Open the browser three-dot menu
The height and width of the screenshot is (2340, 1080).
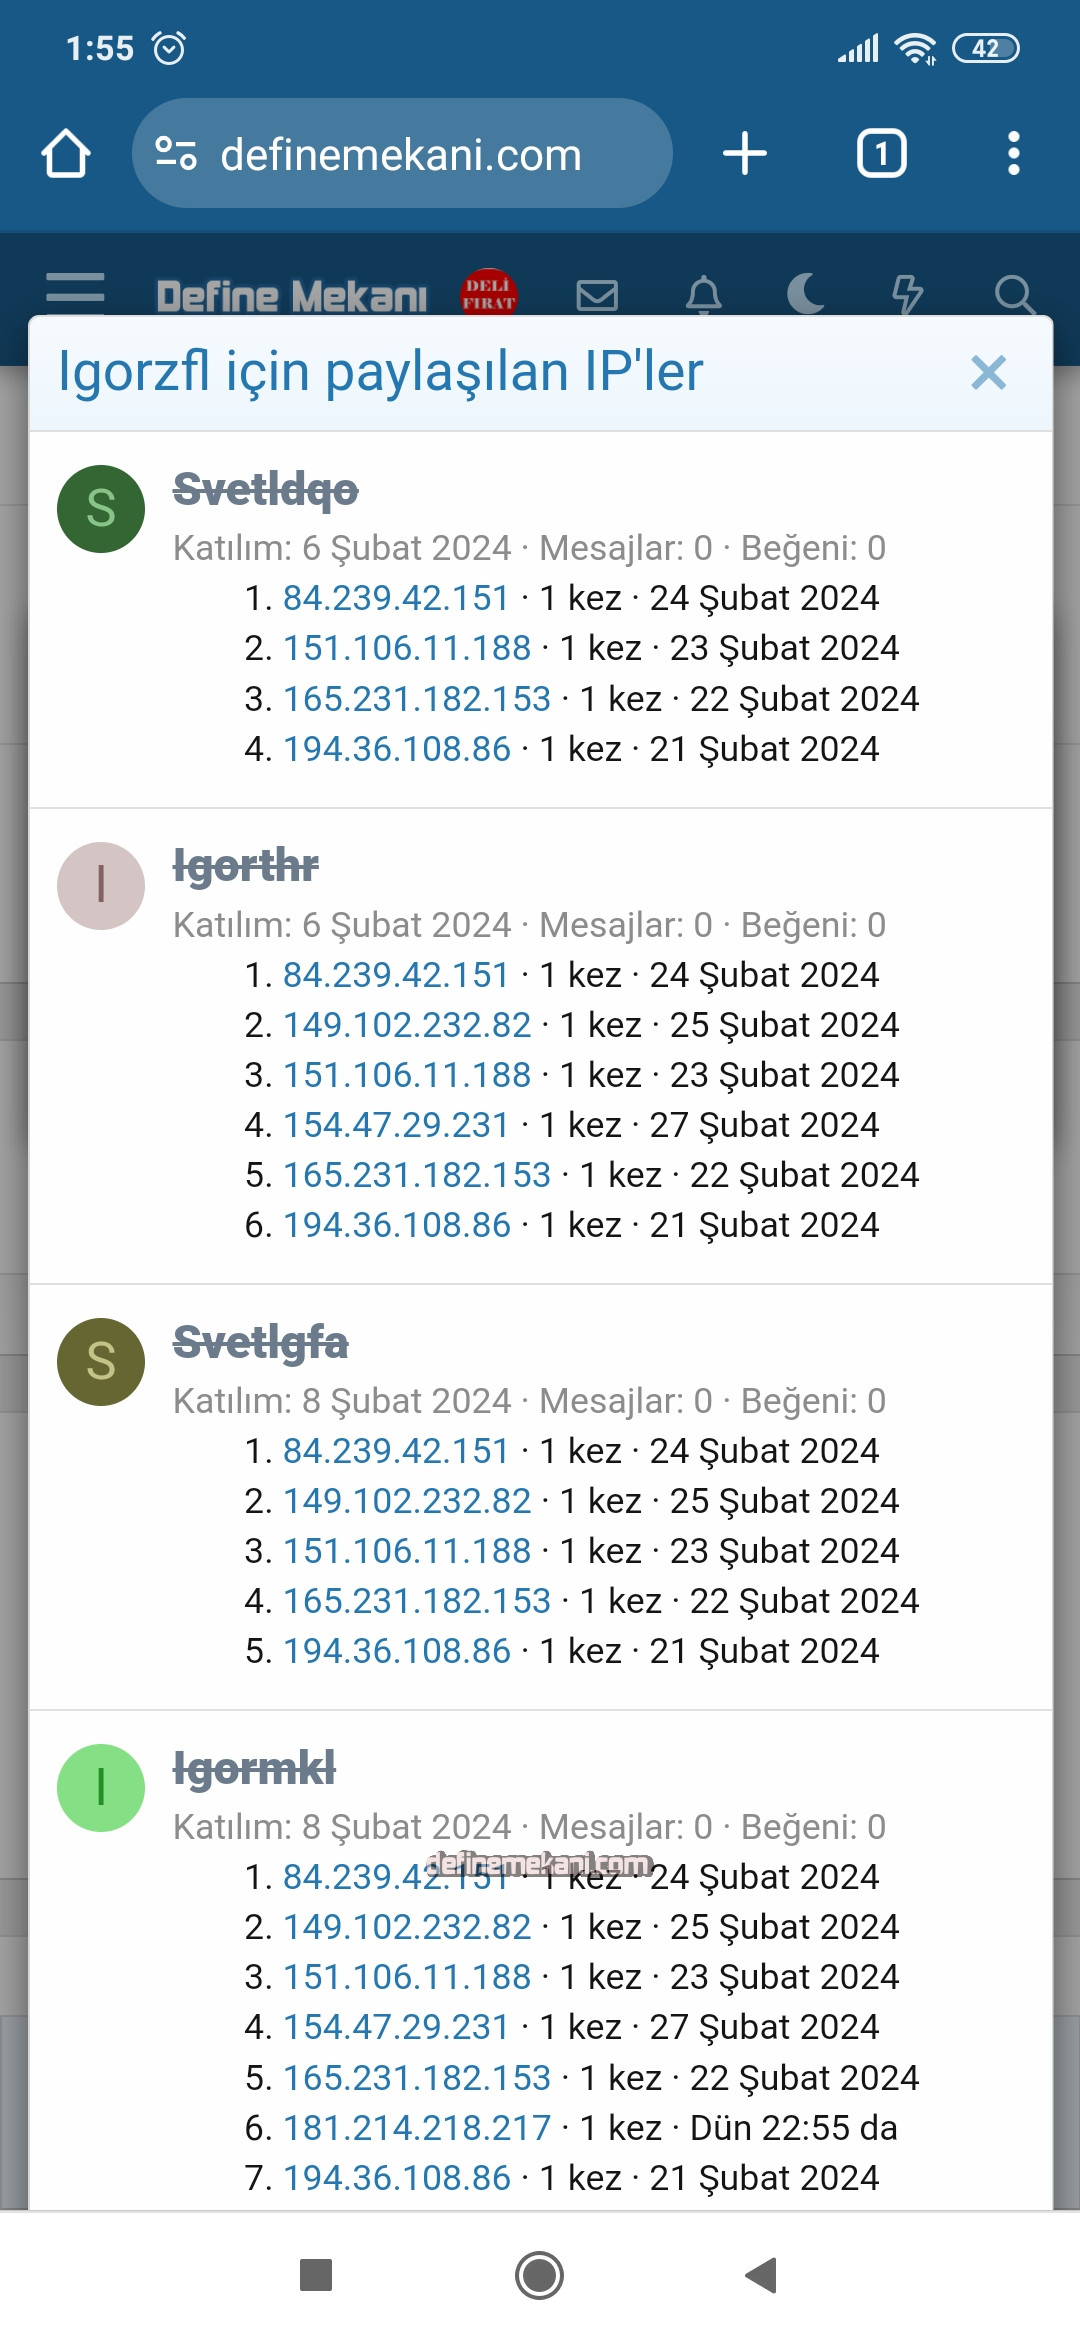pos(1013,154)
